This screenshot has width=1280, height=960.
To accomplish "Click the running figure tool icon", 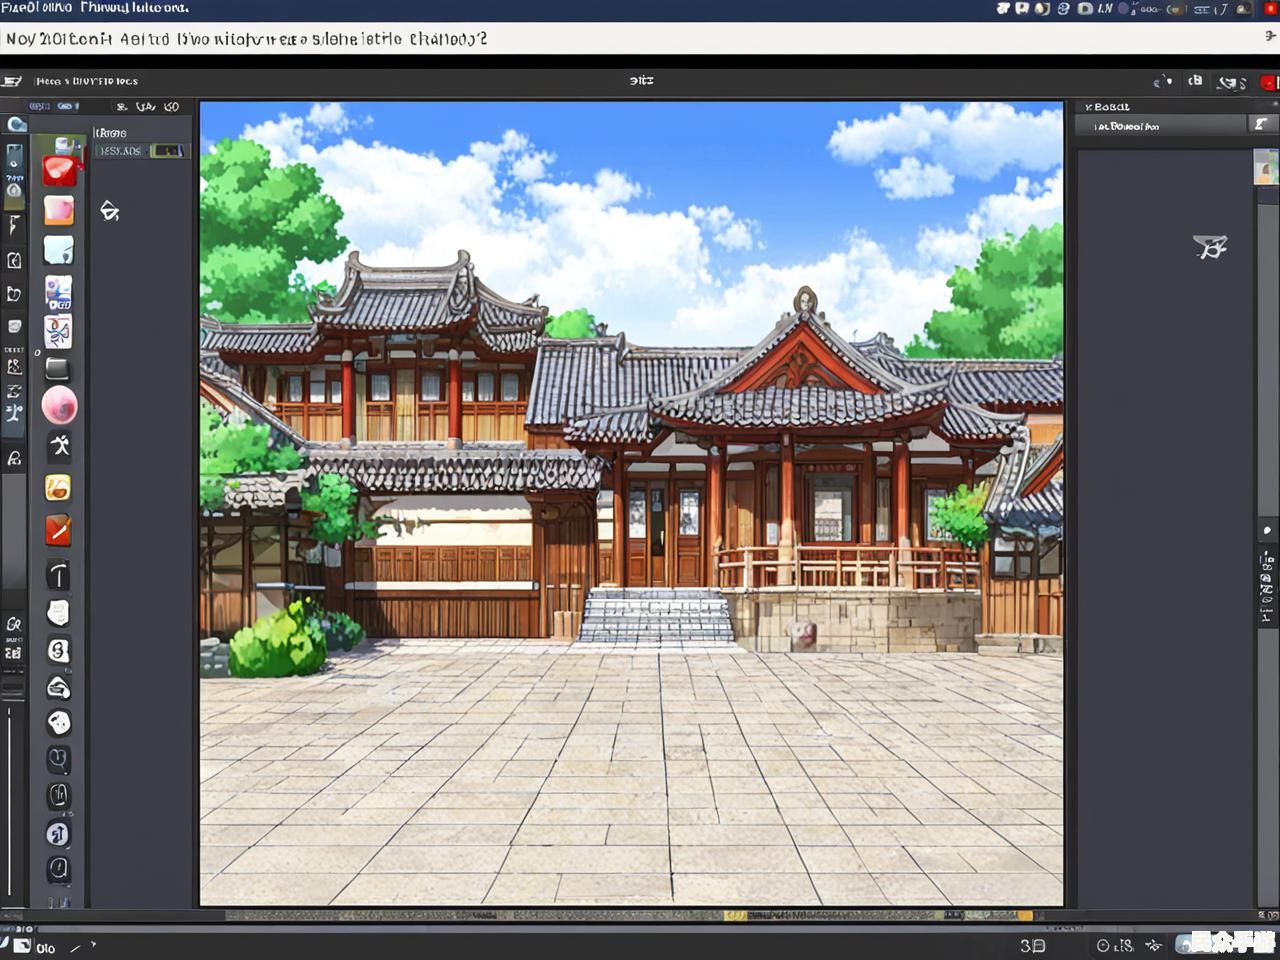I will 59,446.
